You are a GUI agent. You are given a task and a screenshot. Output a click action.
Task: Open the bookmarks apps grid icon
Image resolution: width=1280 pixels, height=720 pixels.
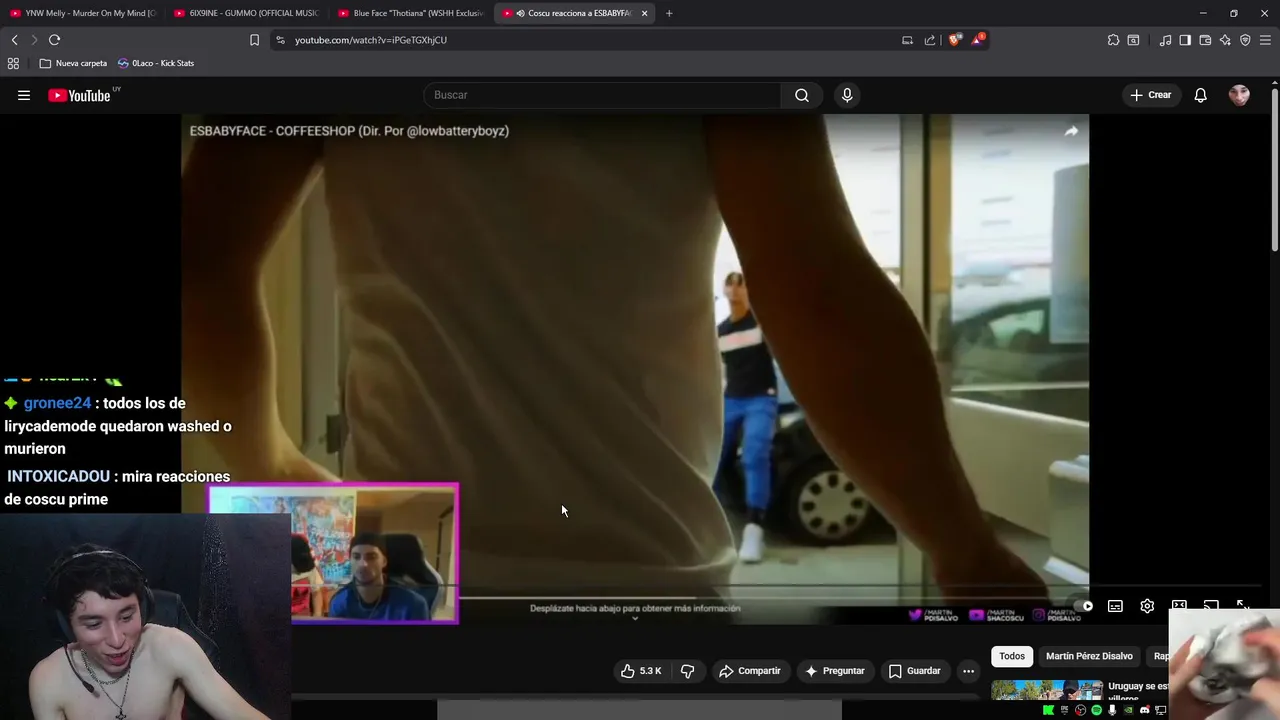coord(13,63)
